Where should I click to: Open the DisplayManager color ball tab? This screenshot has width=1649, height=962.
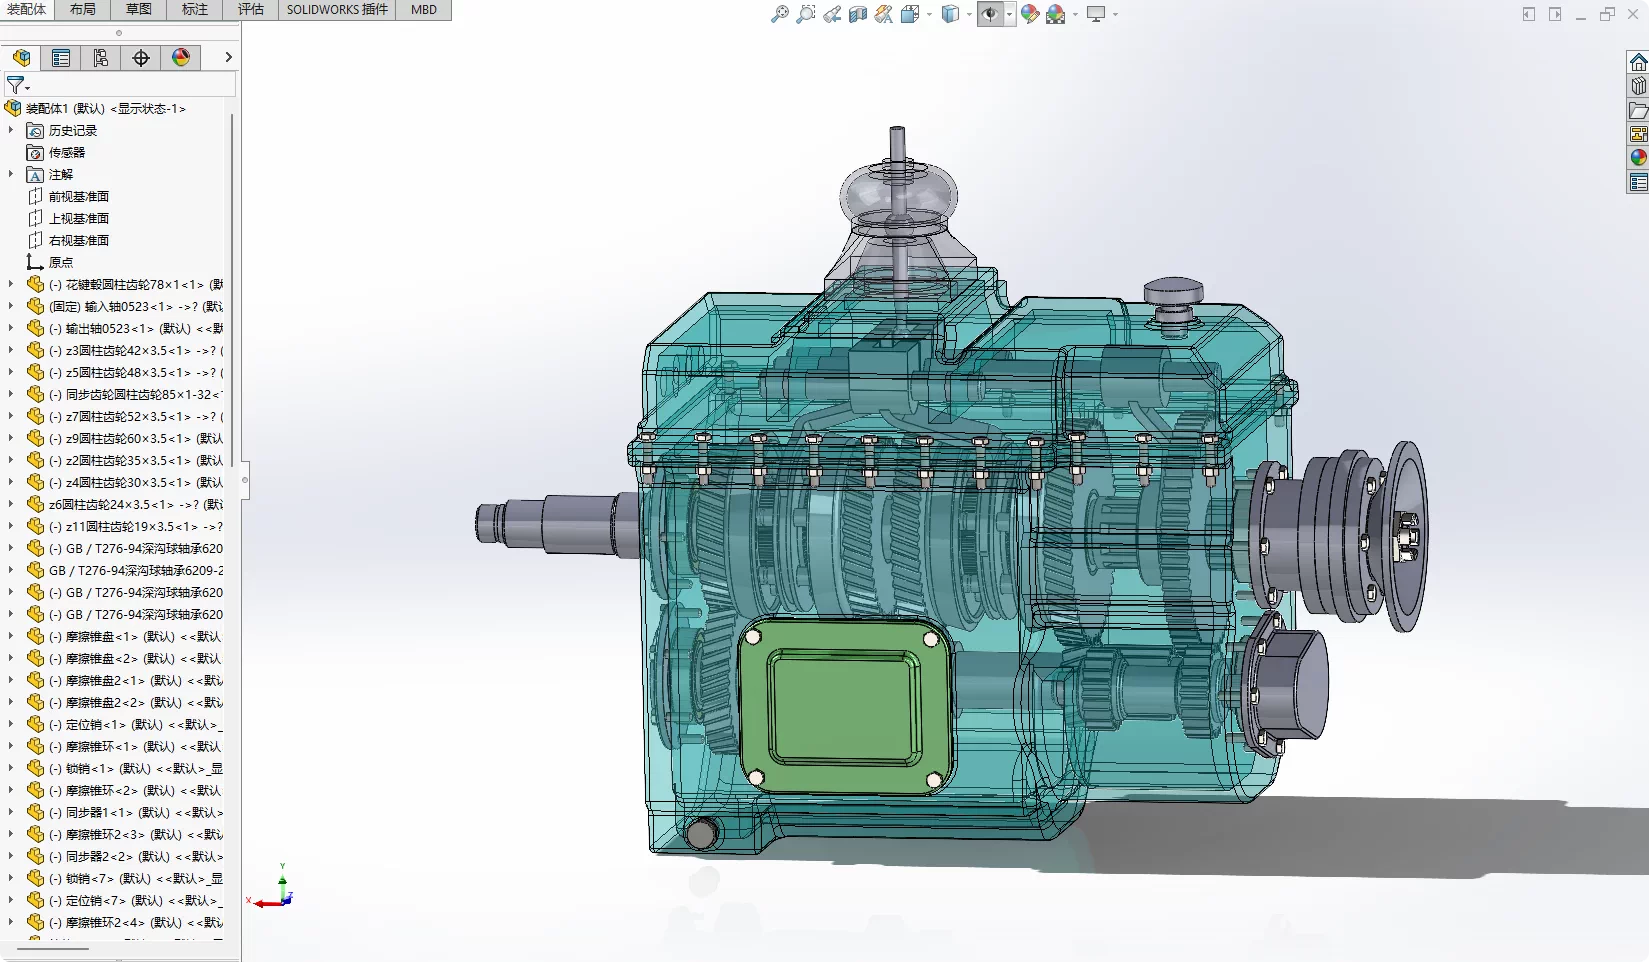point(181,58)
